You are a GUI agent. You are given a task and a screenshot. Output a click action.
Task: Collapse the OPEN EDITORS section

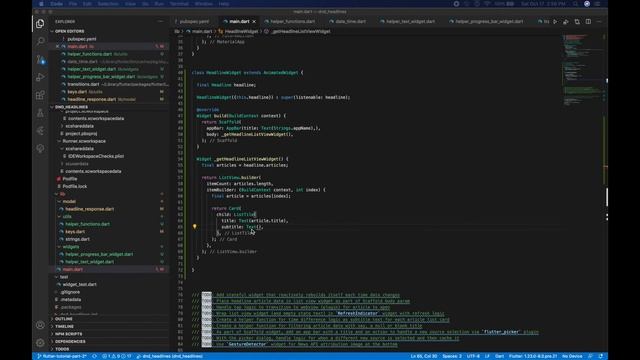click(x=69, y=31)
